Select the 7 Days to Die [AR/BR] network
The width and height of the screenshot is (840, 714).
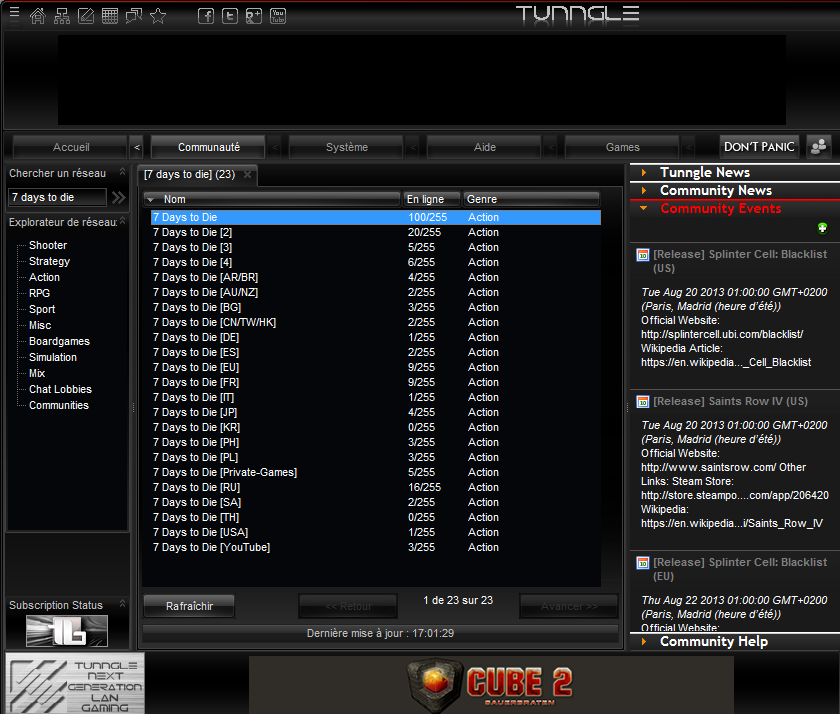pyautogui.click(x=376, y=277)
